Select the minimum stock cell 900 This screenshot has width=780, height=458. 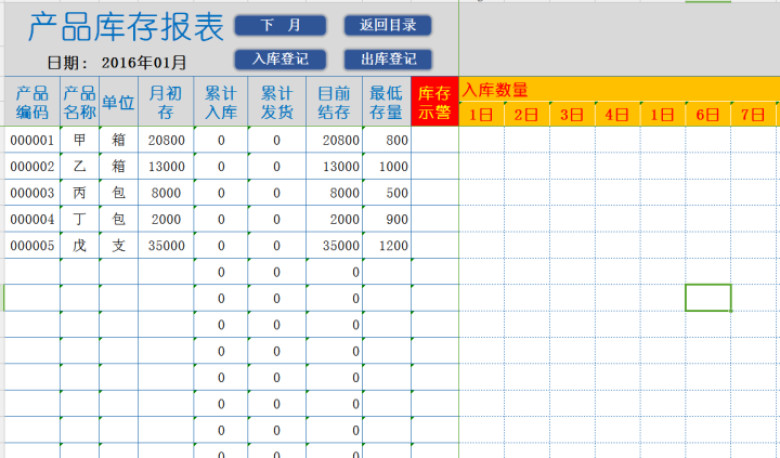coord(387,219)
